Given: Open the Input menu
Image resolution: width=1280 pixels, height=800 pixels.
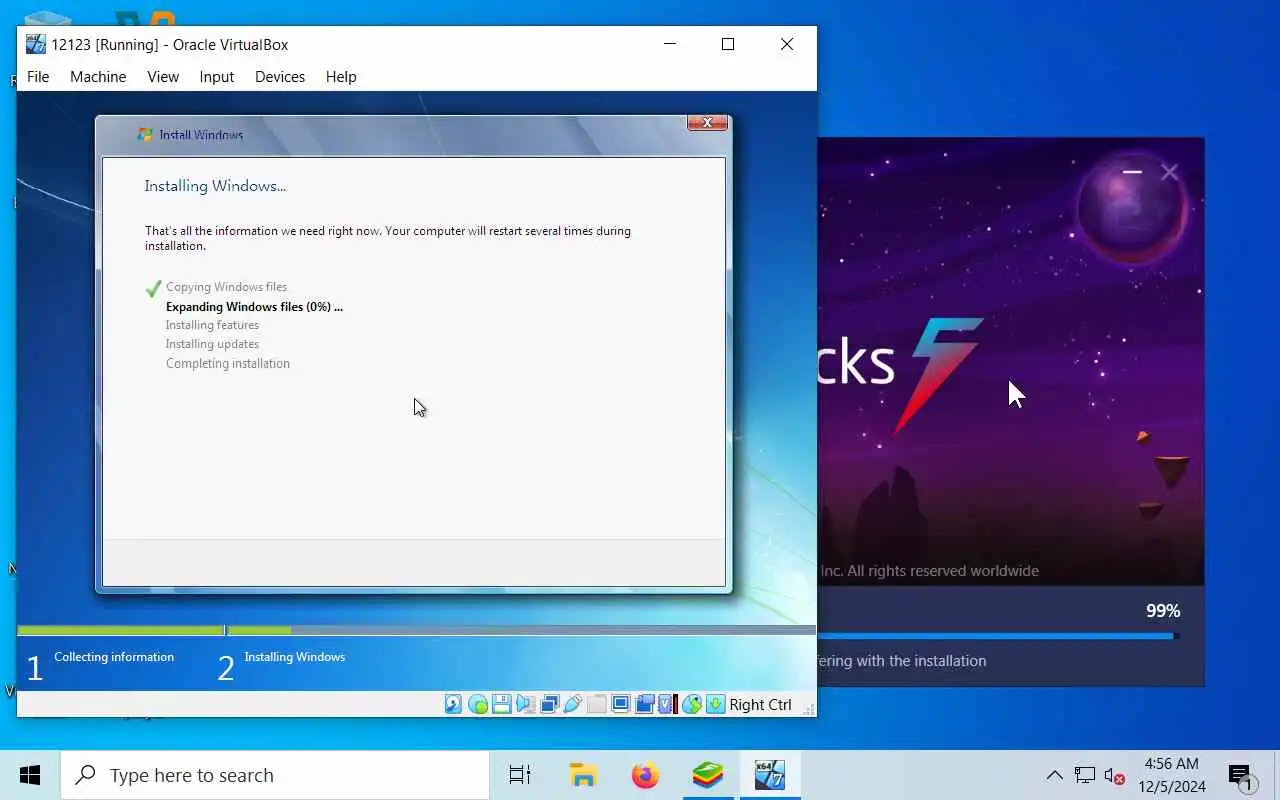Looking at the screenshot, I should pos(216,77).
